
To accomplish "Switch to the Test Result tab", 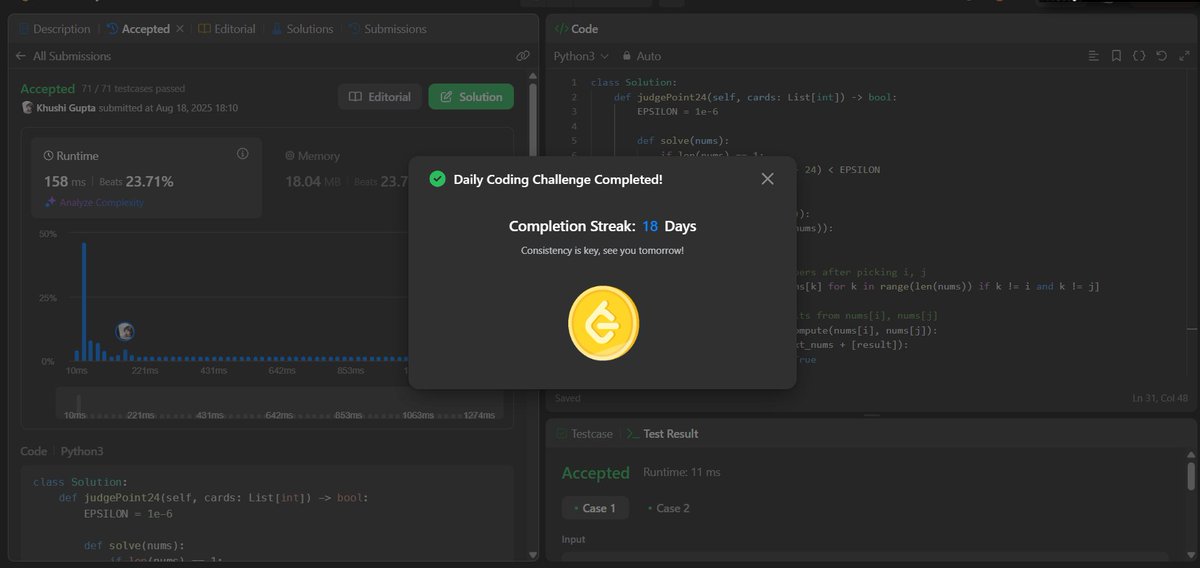I will click(x=661, y=434).
